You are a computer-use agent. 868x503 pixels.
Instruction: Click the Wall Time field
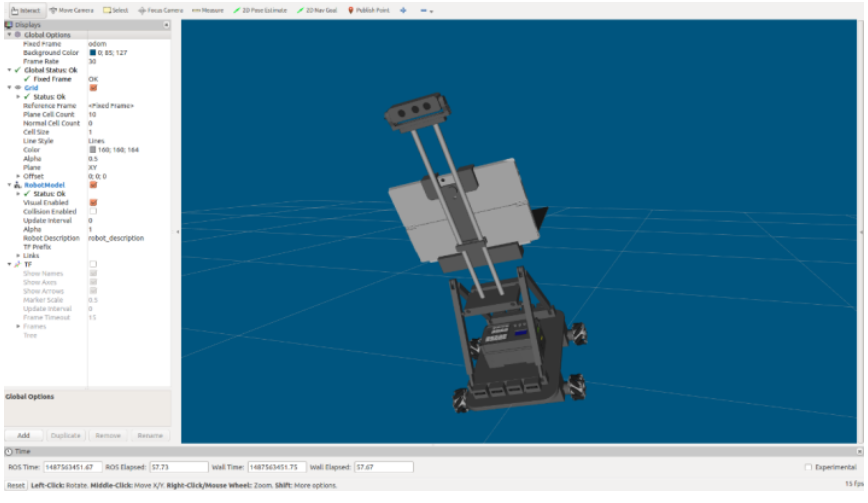[x=277, y=468]
